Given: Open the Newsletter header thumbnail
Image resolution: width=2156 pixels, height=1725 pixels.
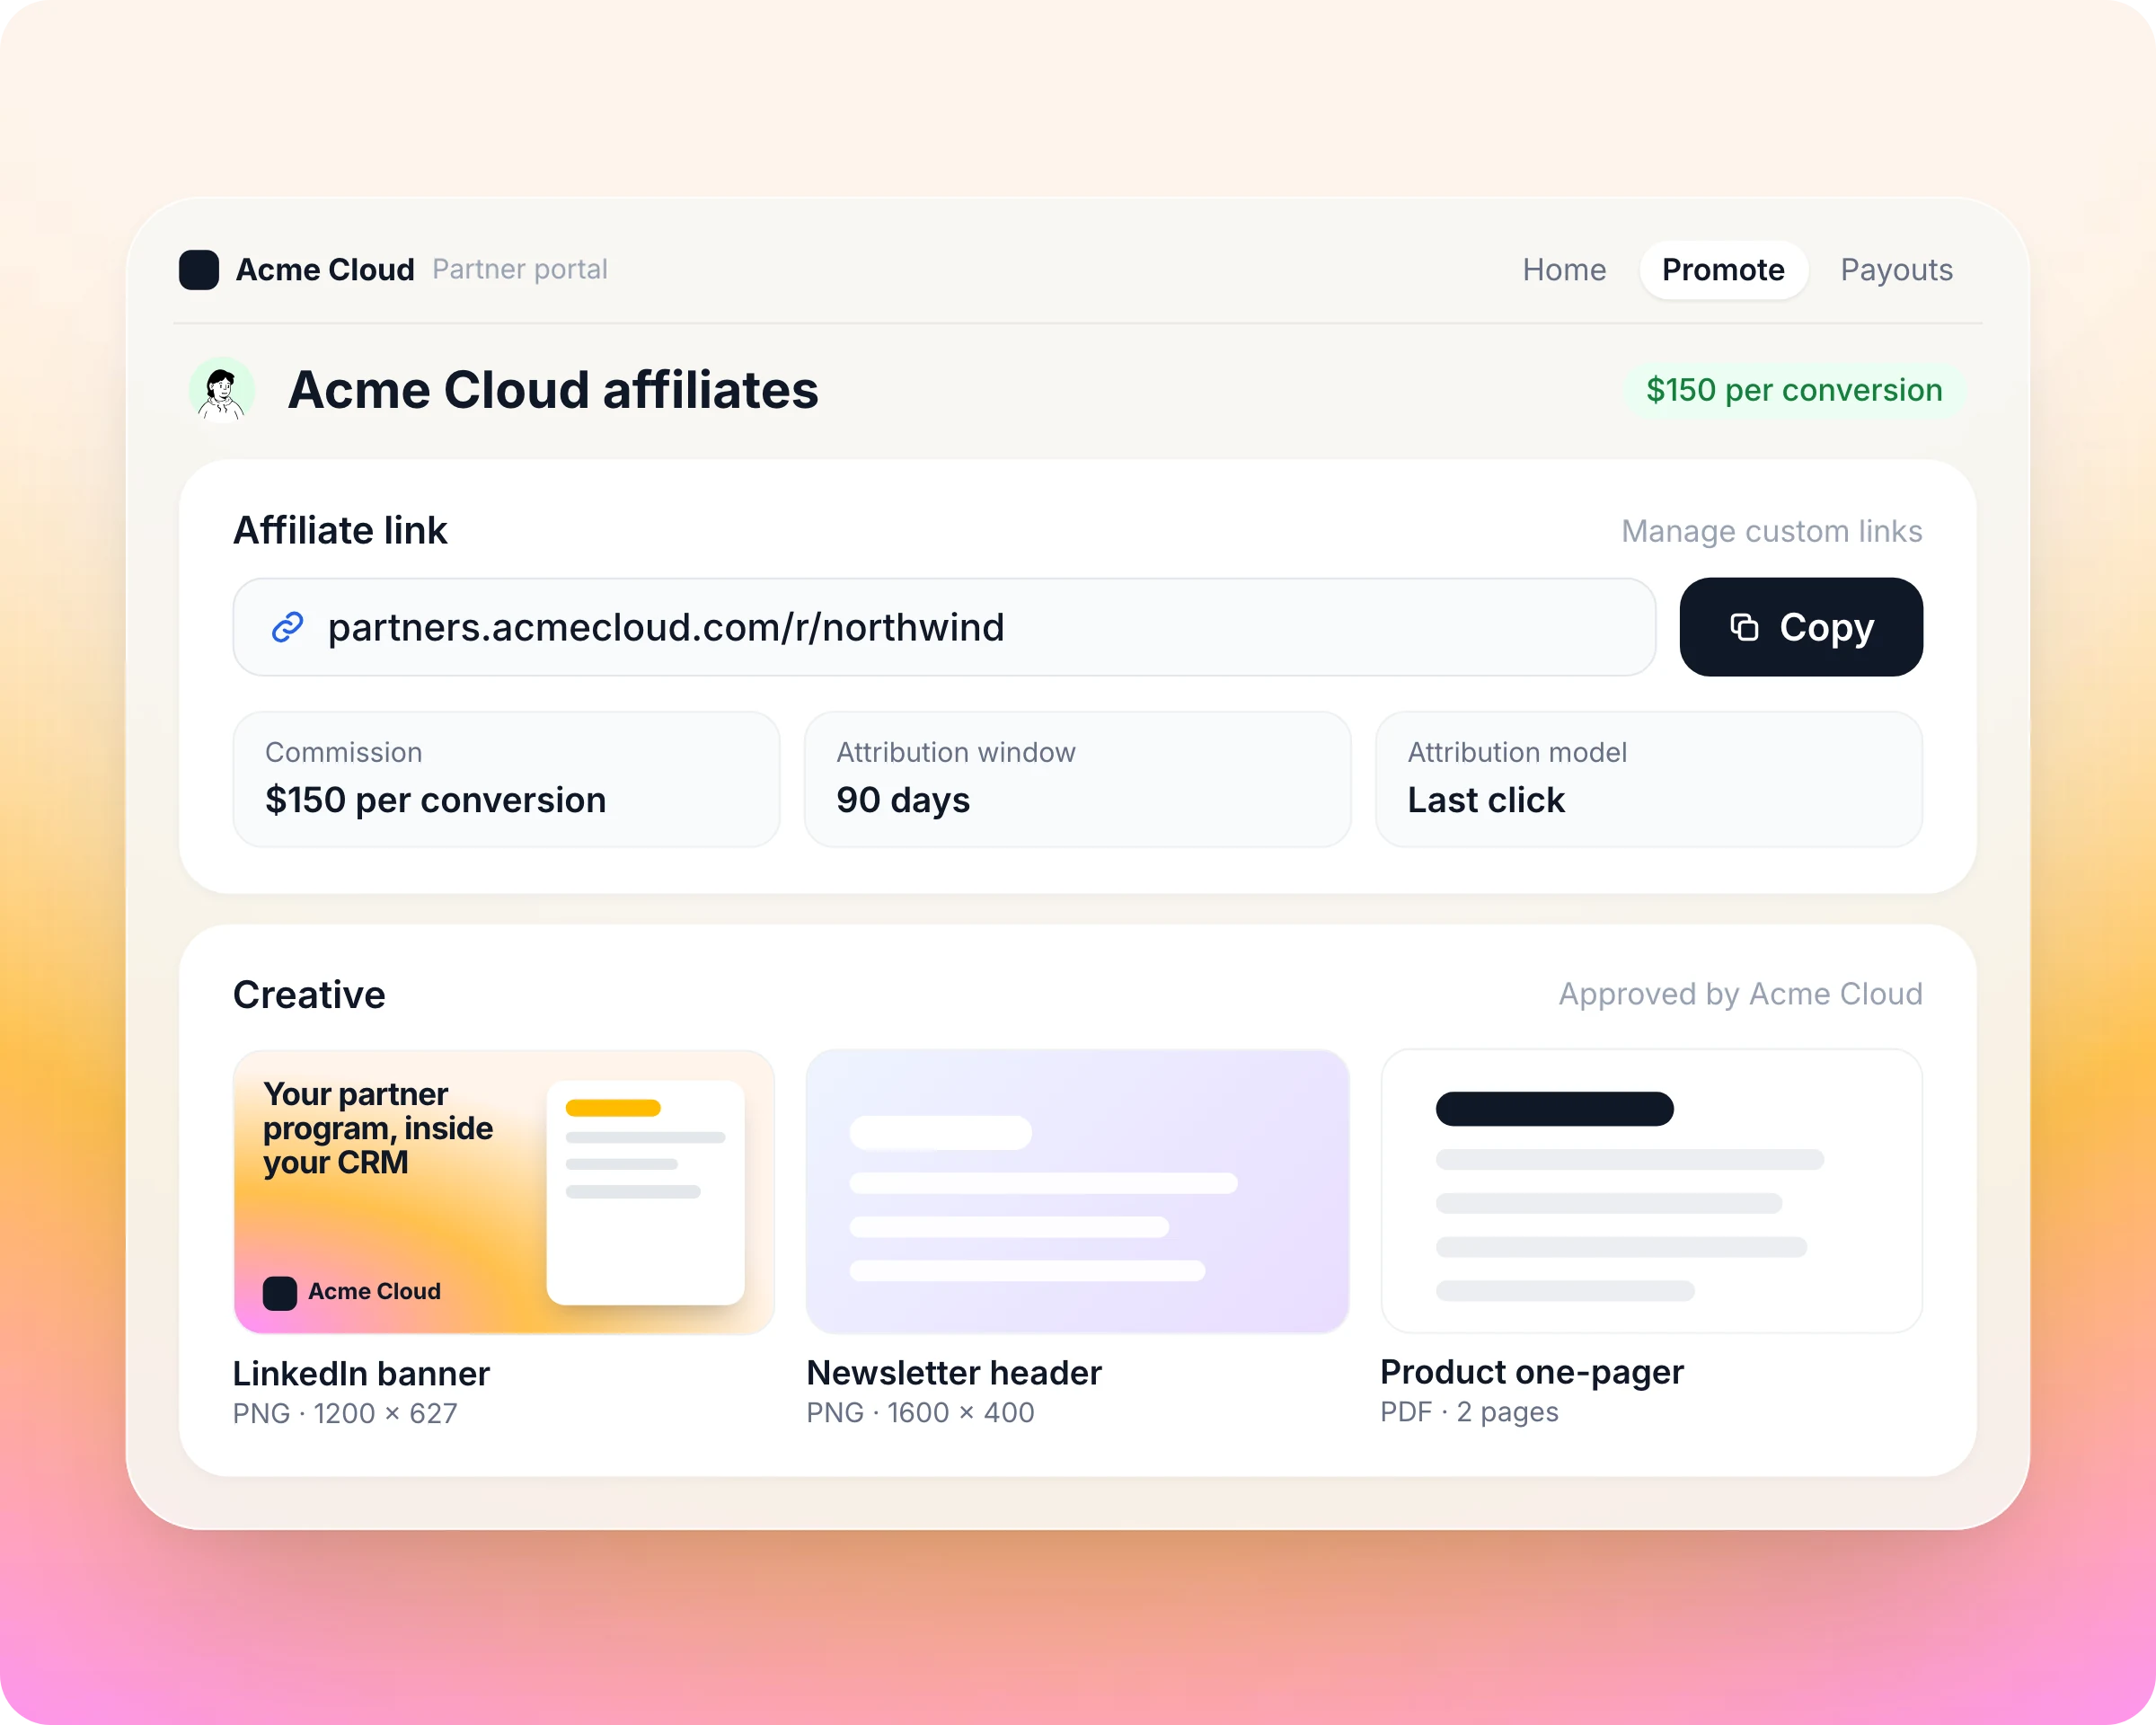Looking at the screenshot, I should pos(1077,1191).
